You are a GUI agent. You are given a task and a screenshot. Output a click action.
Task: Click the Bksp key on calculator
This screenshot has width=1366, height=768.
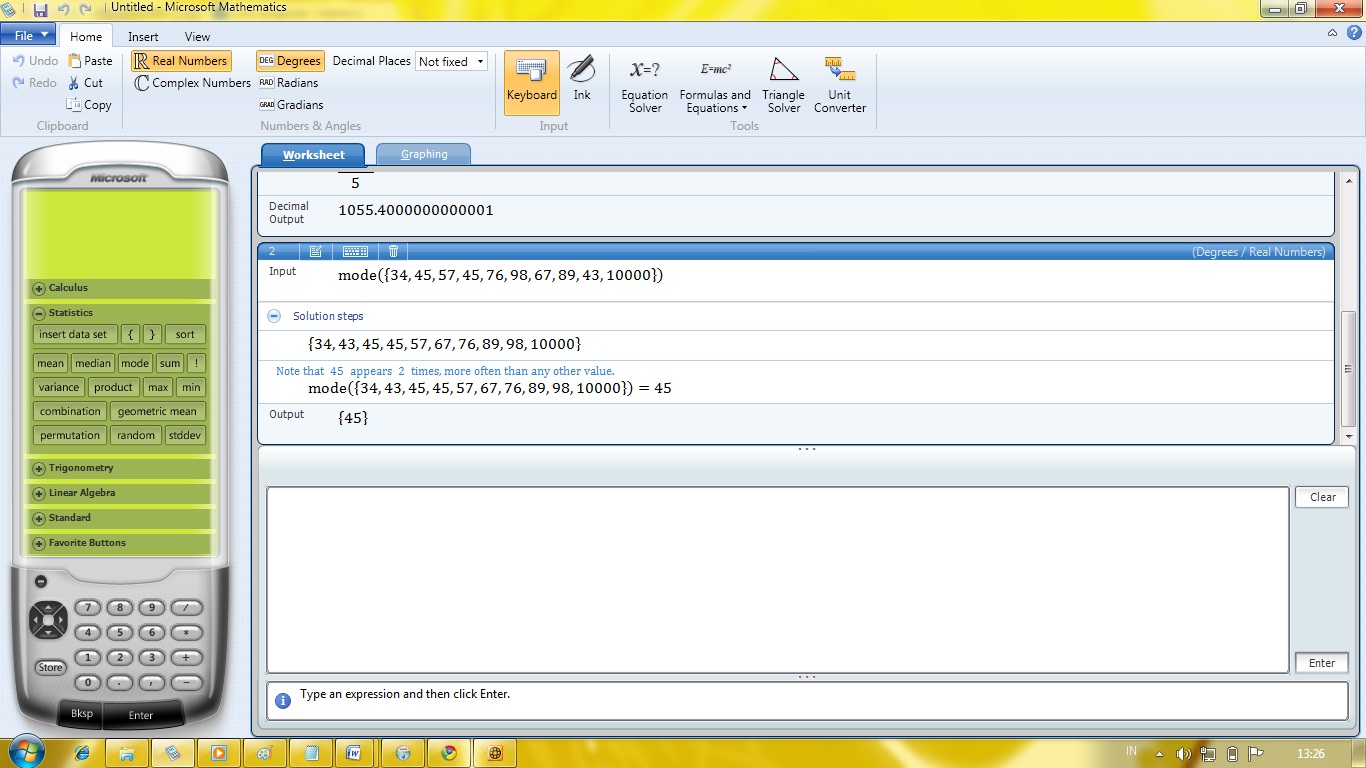[x=81, y=714]
